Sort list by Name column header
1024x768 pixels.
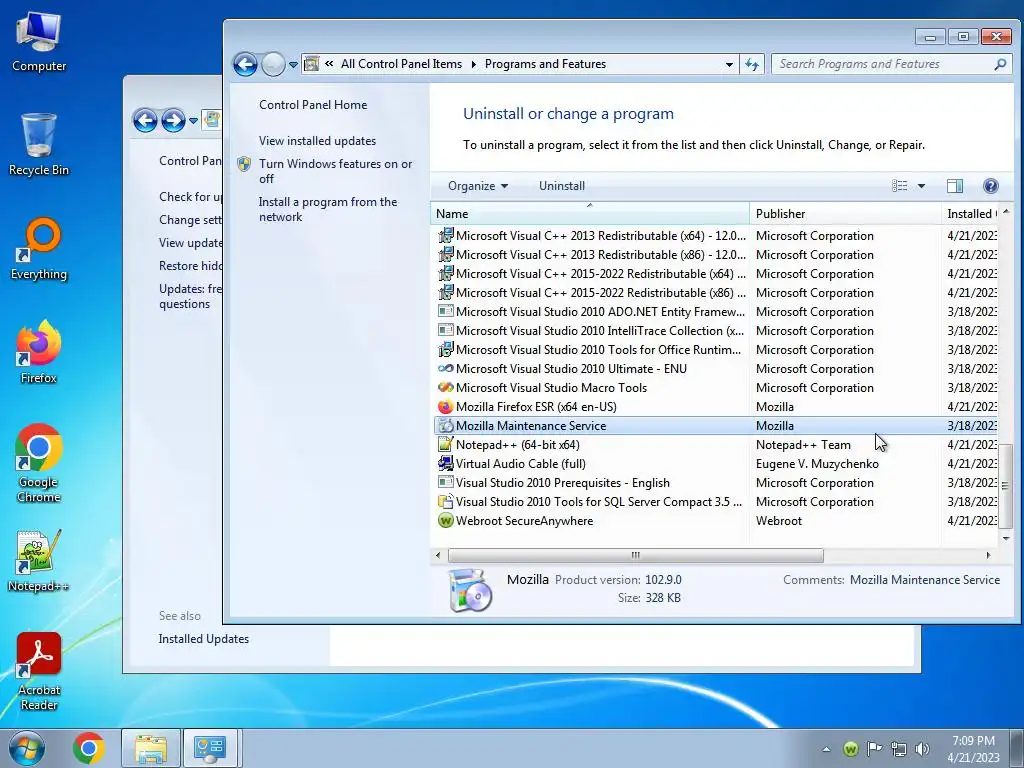tap(589, 214)
